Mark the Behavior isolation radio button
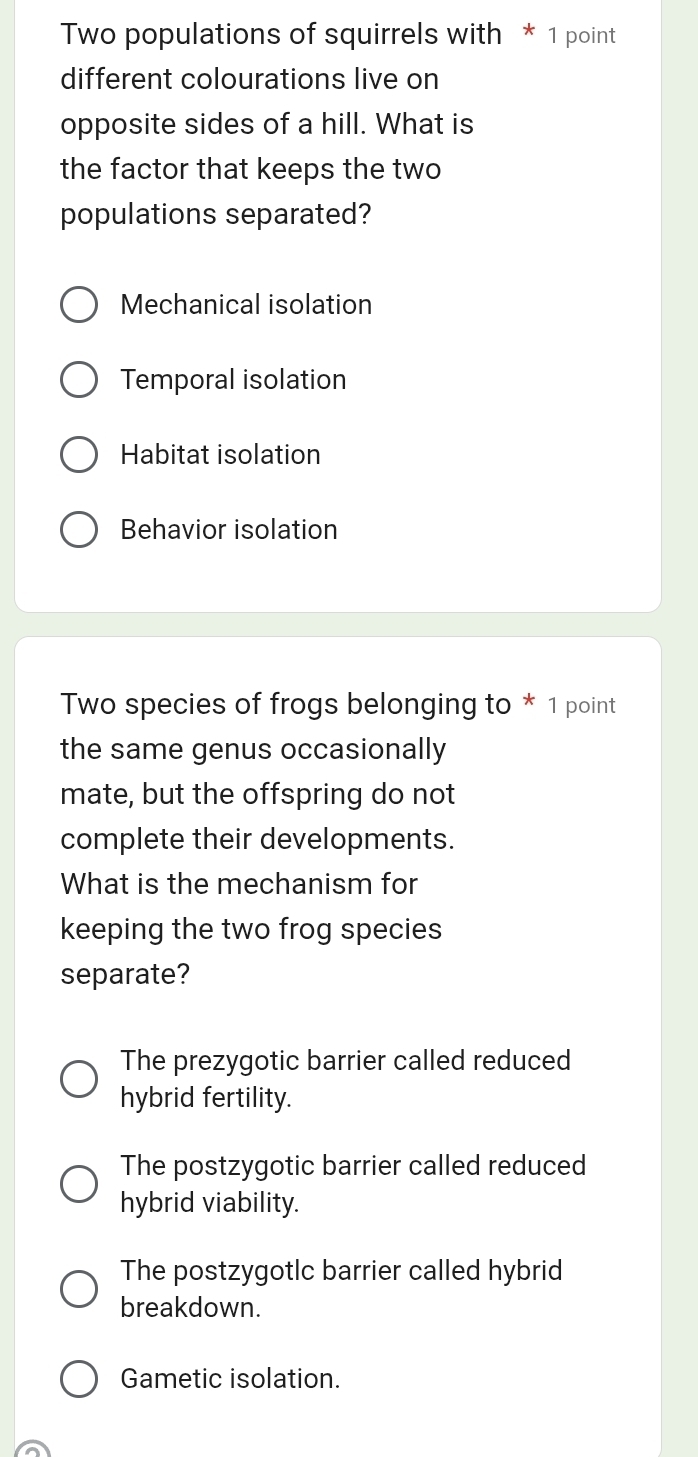Viewport: 698px width, 1457px height. point(80,530)
